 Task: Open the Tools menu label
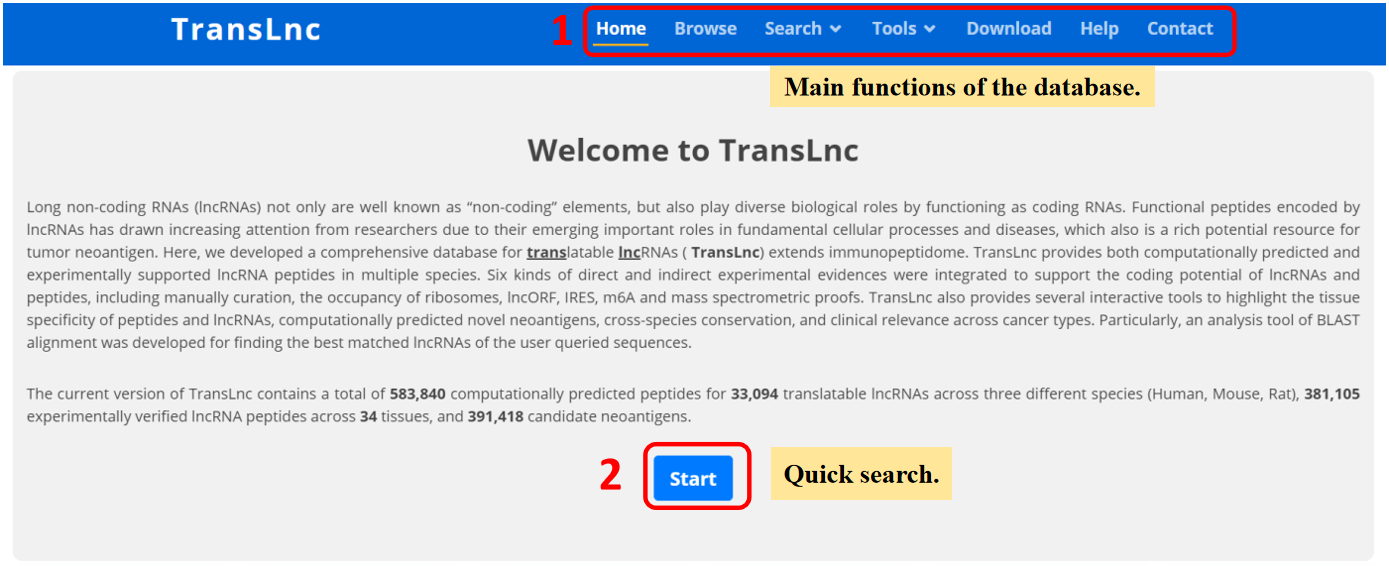[x=894, y=29]
